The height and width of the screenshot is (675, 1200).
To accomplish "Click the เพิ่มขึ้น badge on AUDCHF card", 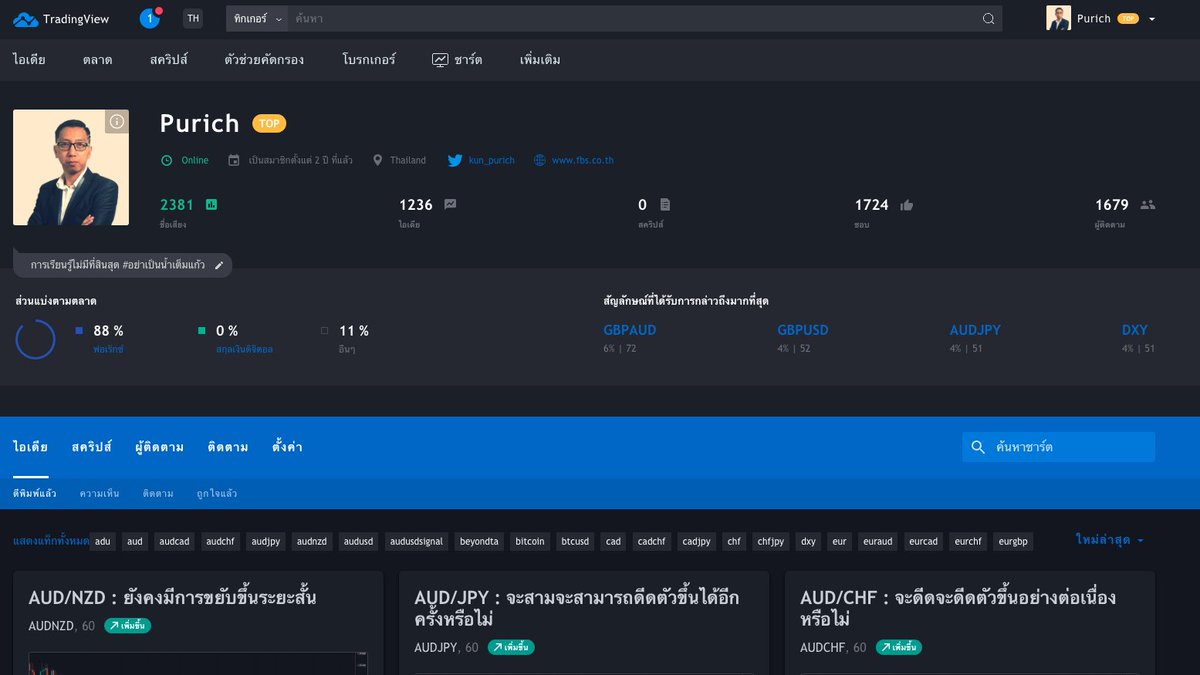I will click(x=899, y=647).
